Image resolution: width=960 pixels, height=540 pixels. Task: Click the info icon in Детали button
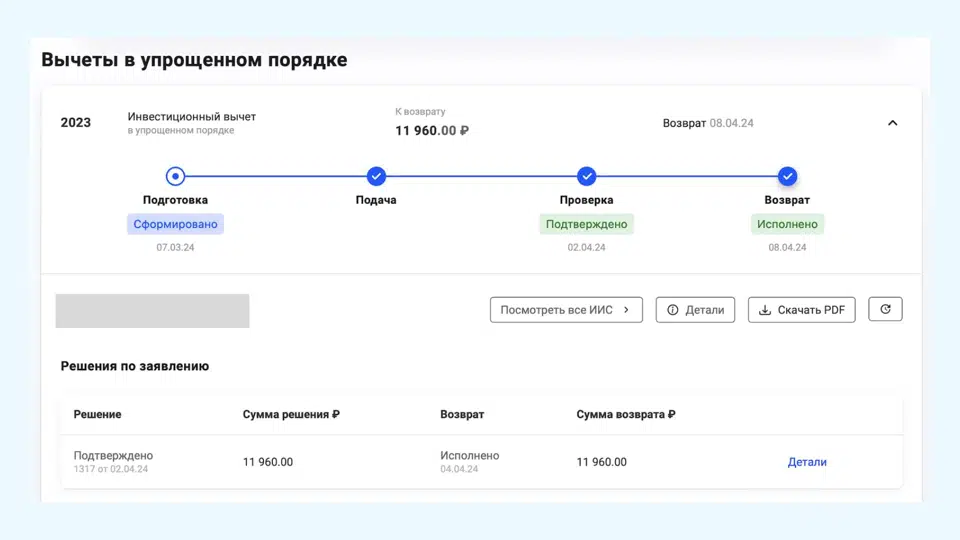673,310
